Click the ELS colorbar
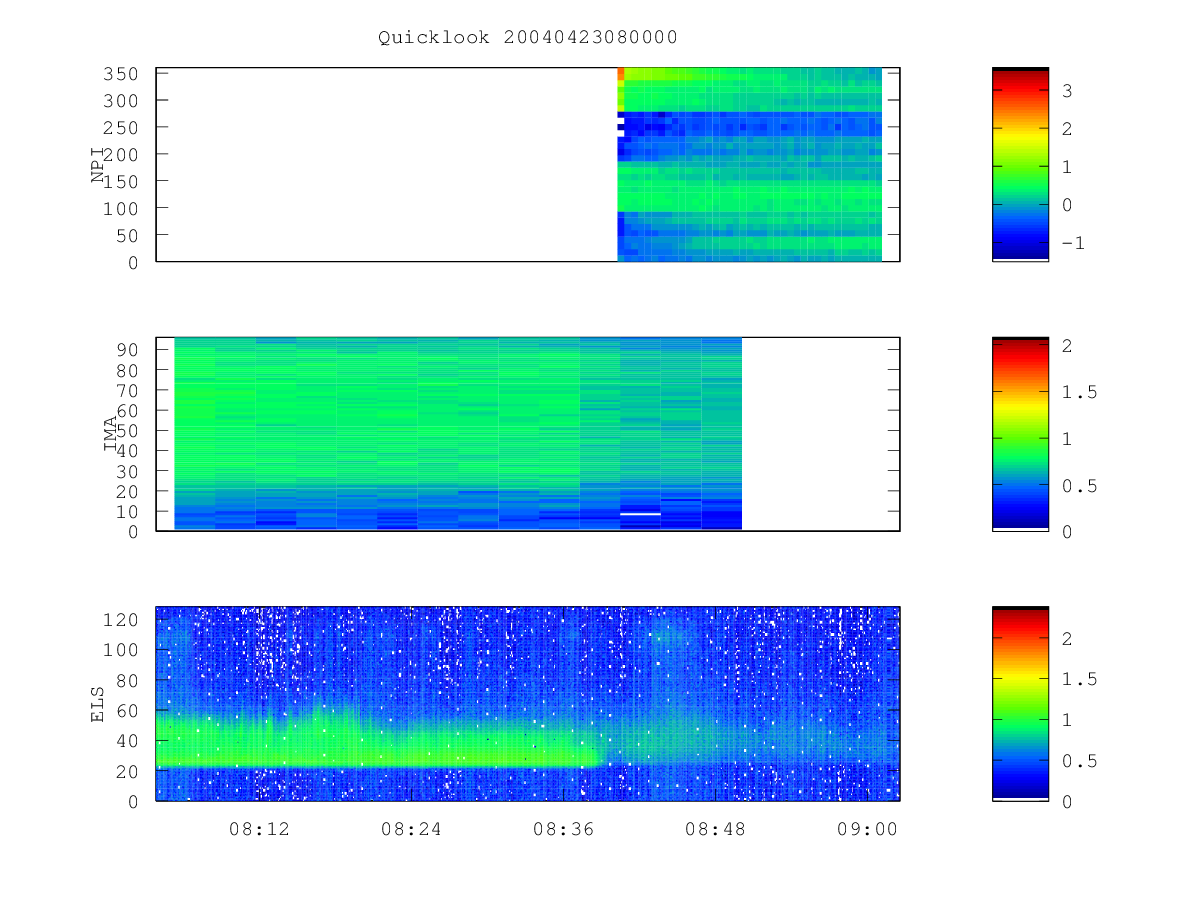 tap(1020, 703)
